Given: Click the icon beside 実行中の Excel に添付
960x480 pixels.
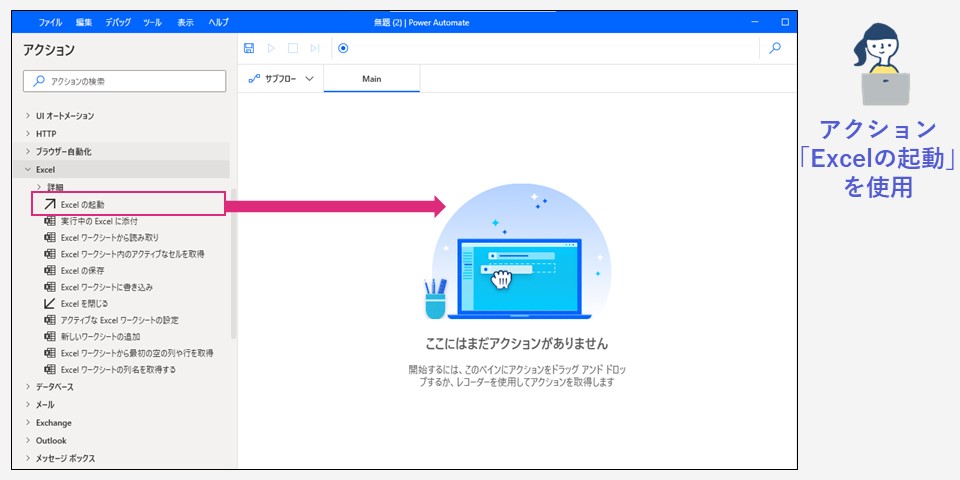Looking at the screenshot, I should 50,220.
